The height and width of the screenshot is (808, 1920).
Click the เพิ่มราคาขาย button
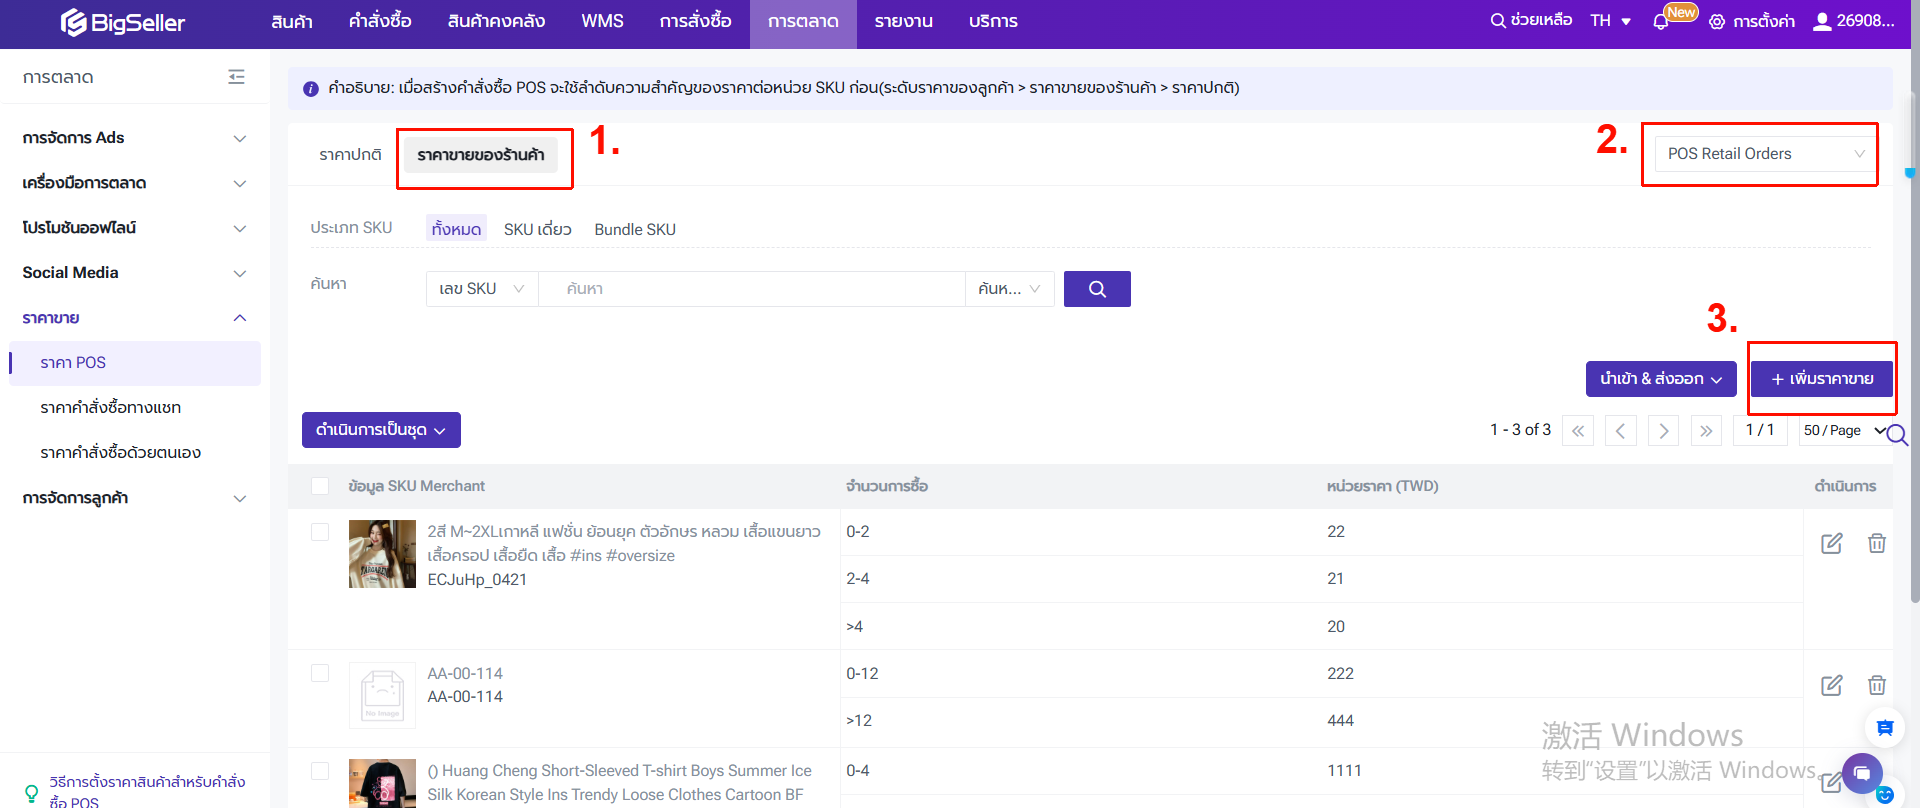pyautogui.click(x=1822, y=379)
